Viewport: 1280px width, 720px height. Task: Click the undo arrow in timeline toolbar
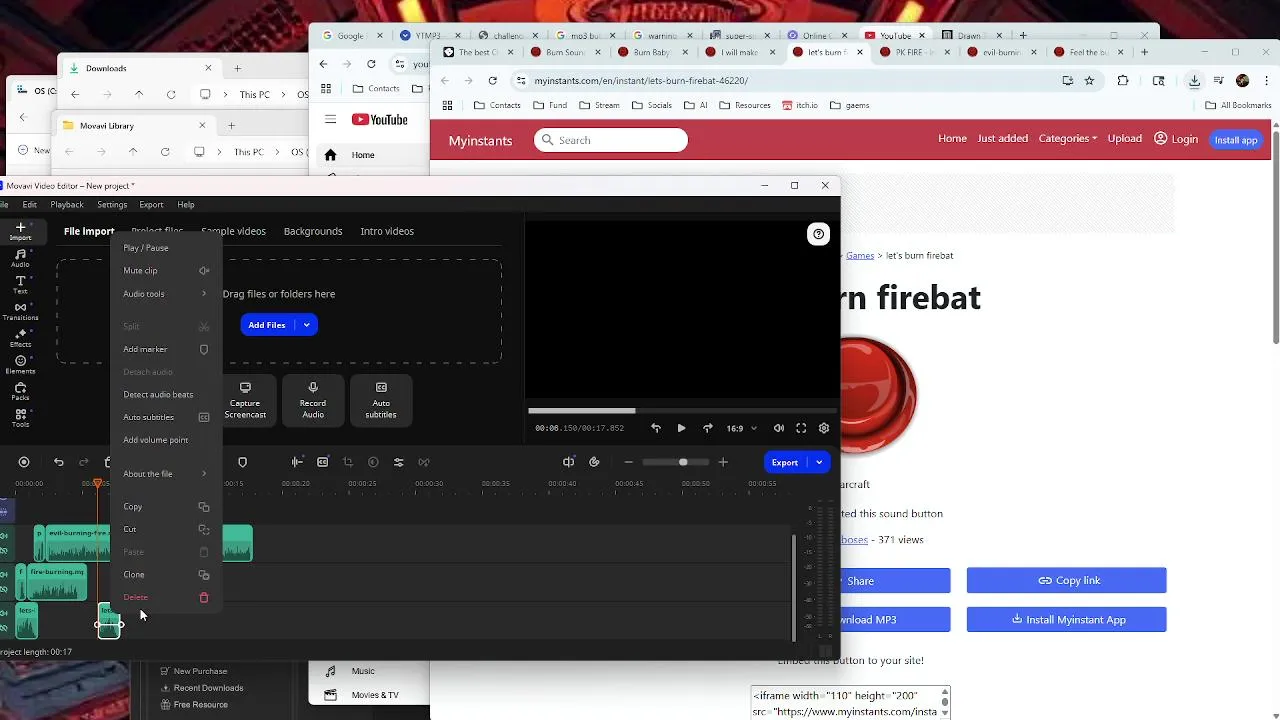[x=59, y=462]
